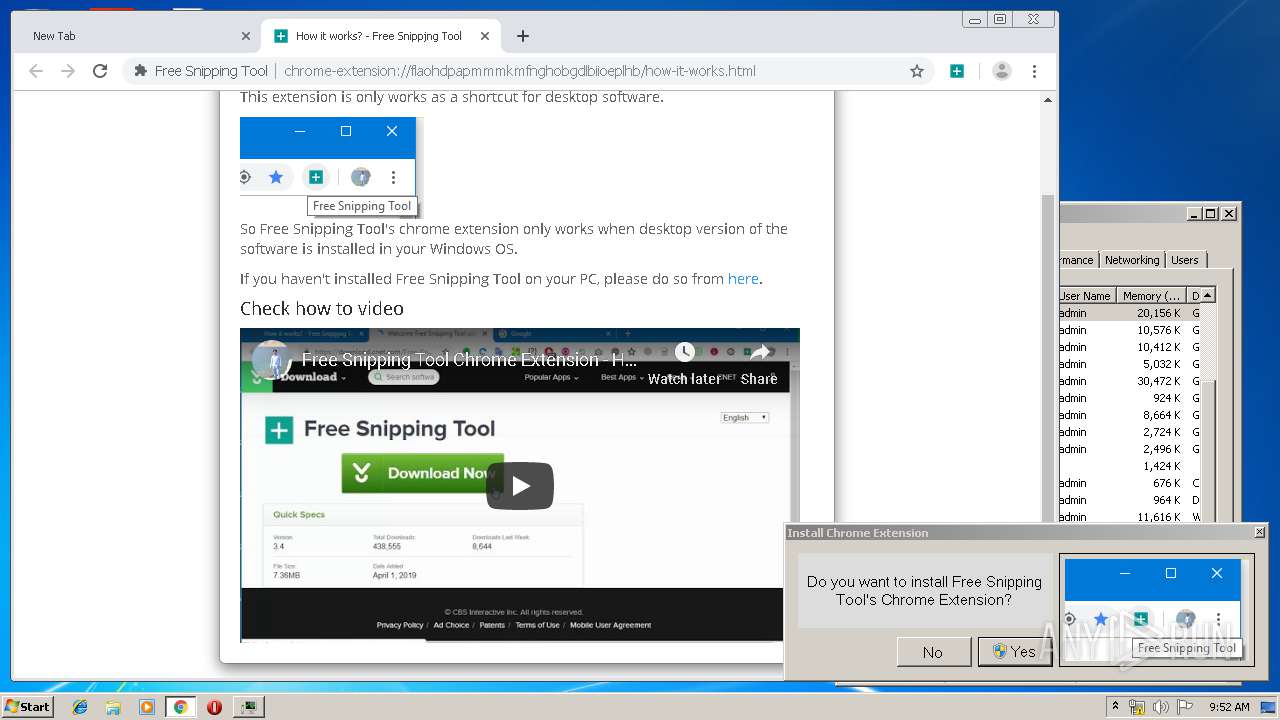Maximize the Task Manager window
The height and width of the screenshot is (720, 1280).
(x=1210, y=213)
